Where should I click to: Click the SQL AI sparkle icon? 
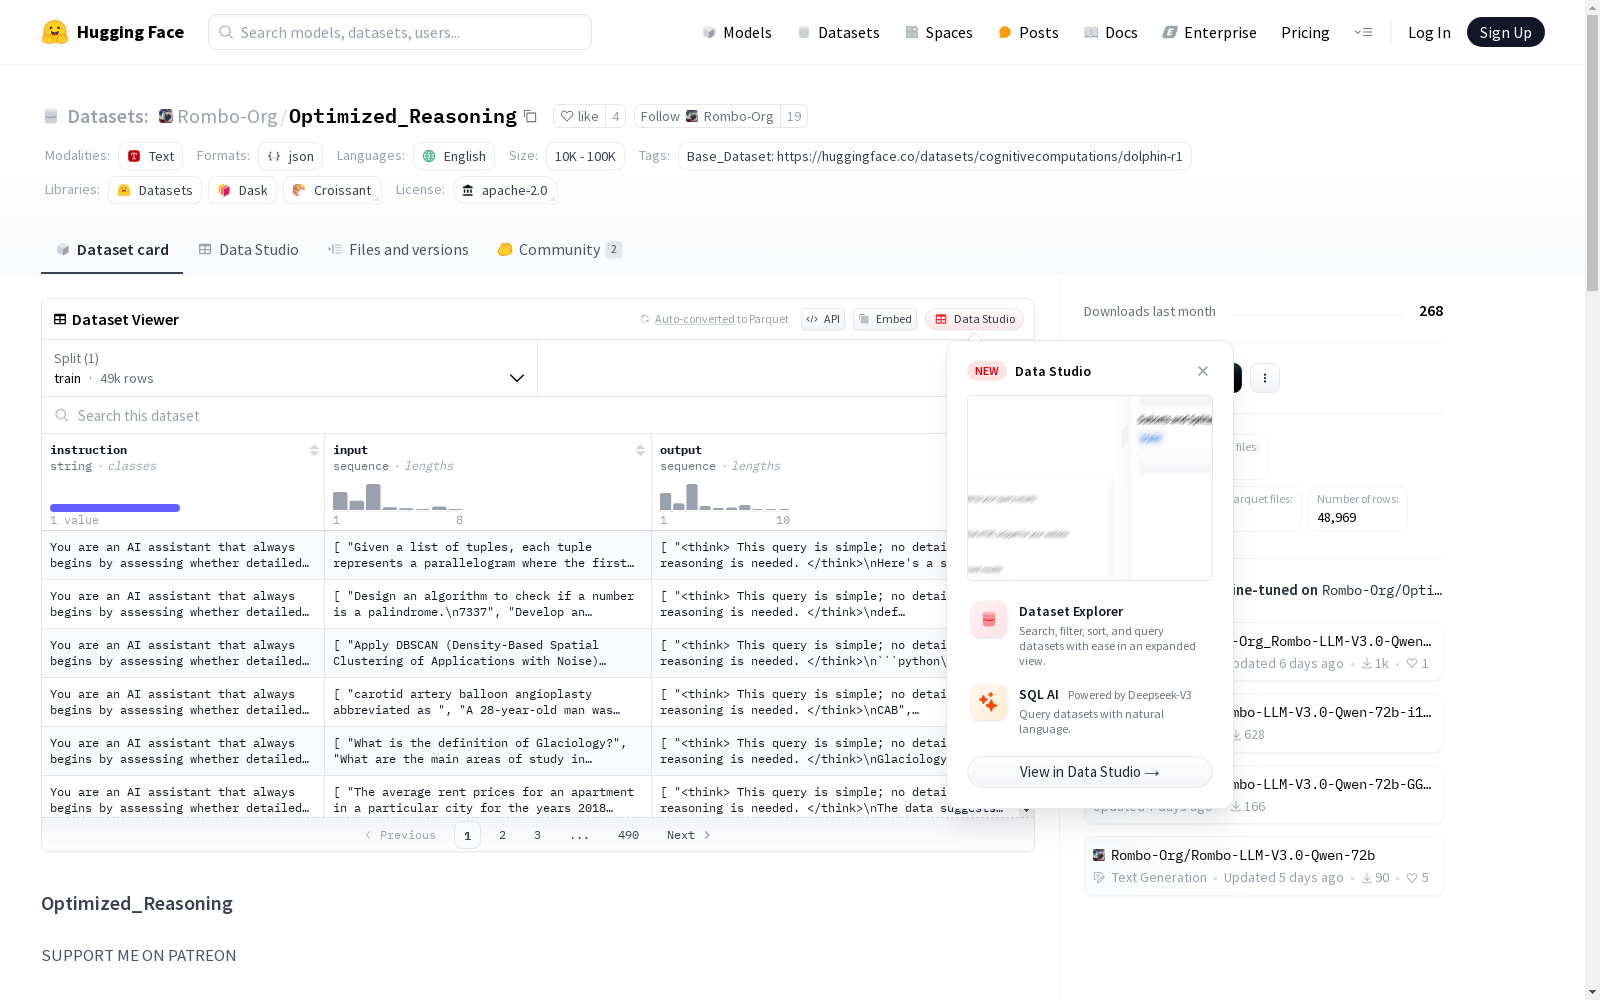[x=989, y=702]
